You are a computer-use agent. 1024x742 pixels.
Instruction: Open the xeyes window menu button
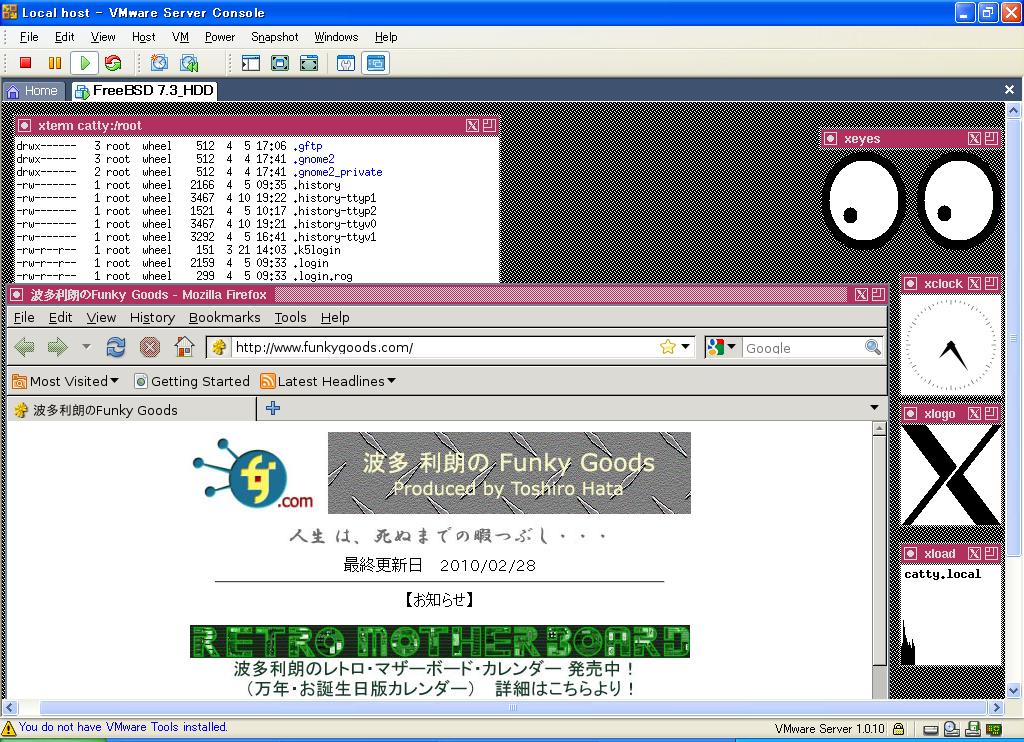[x=831, y=138]
